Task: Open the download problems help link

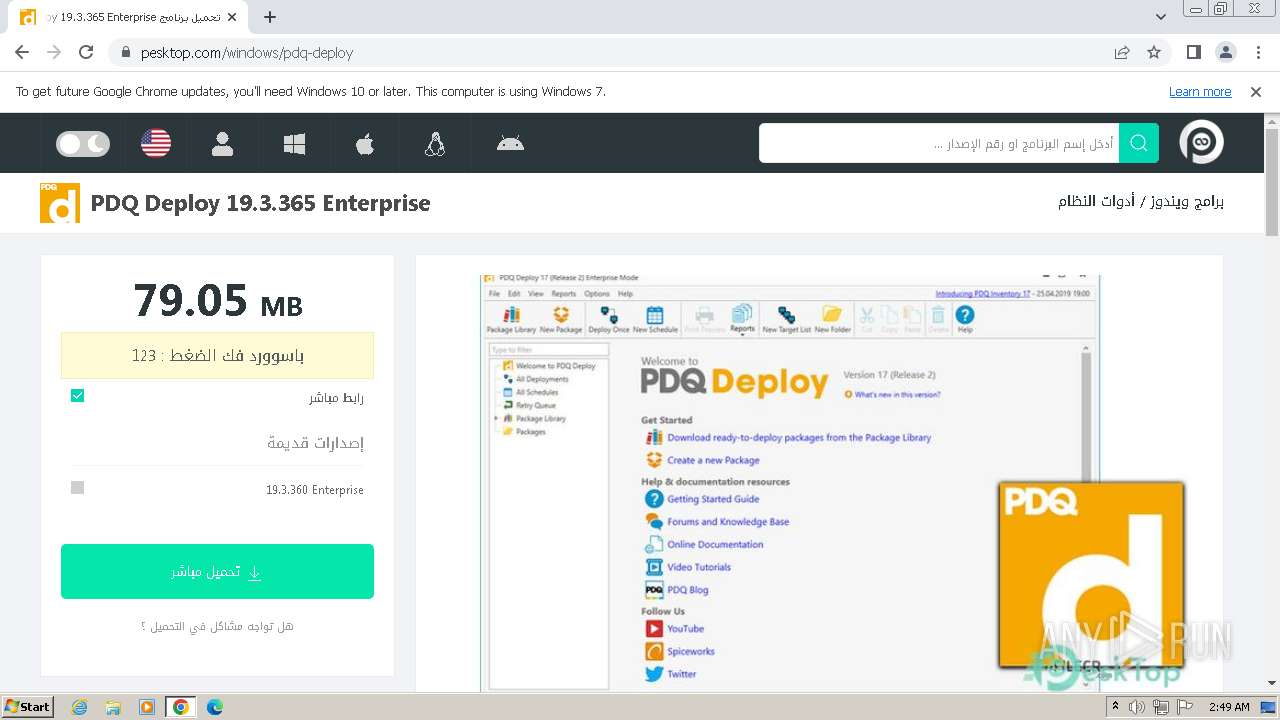Action: point(217,626)
